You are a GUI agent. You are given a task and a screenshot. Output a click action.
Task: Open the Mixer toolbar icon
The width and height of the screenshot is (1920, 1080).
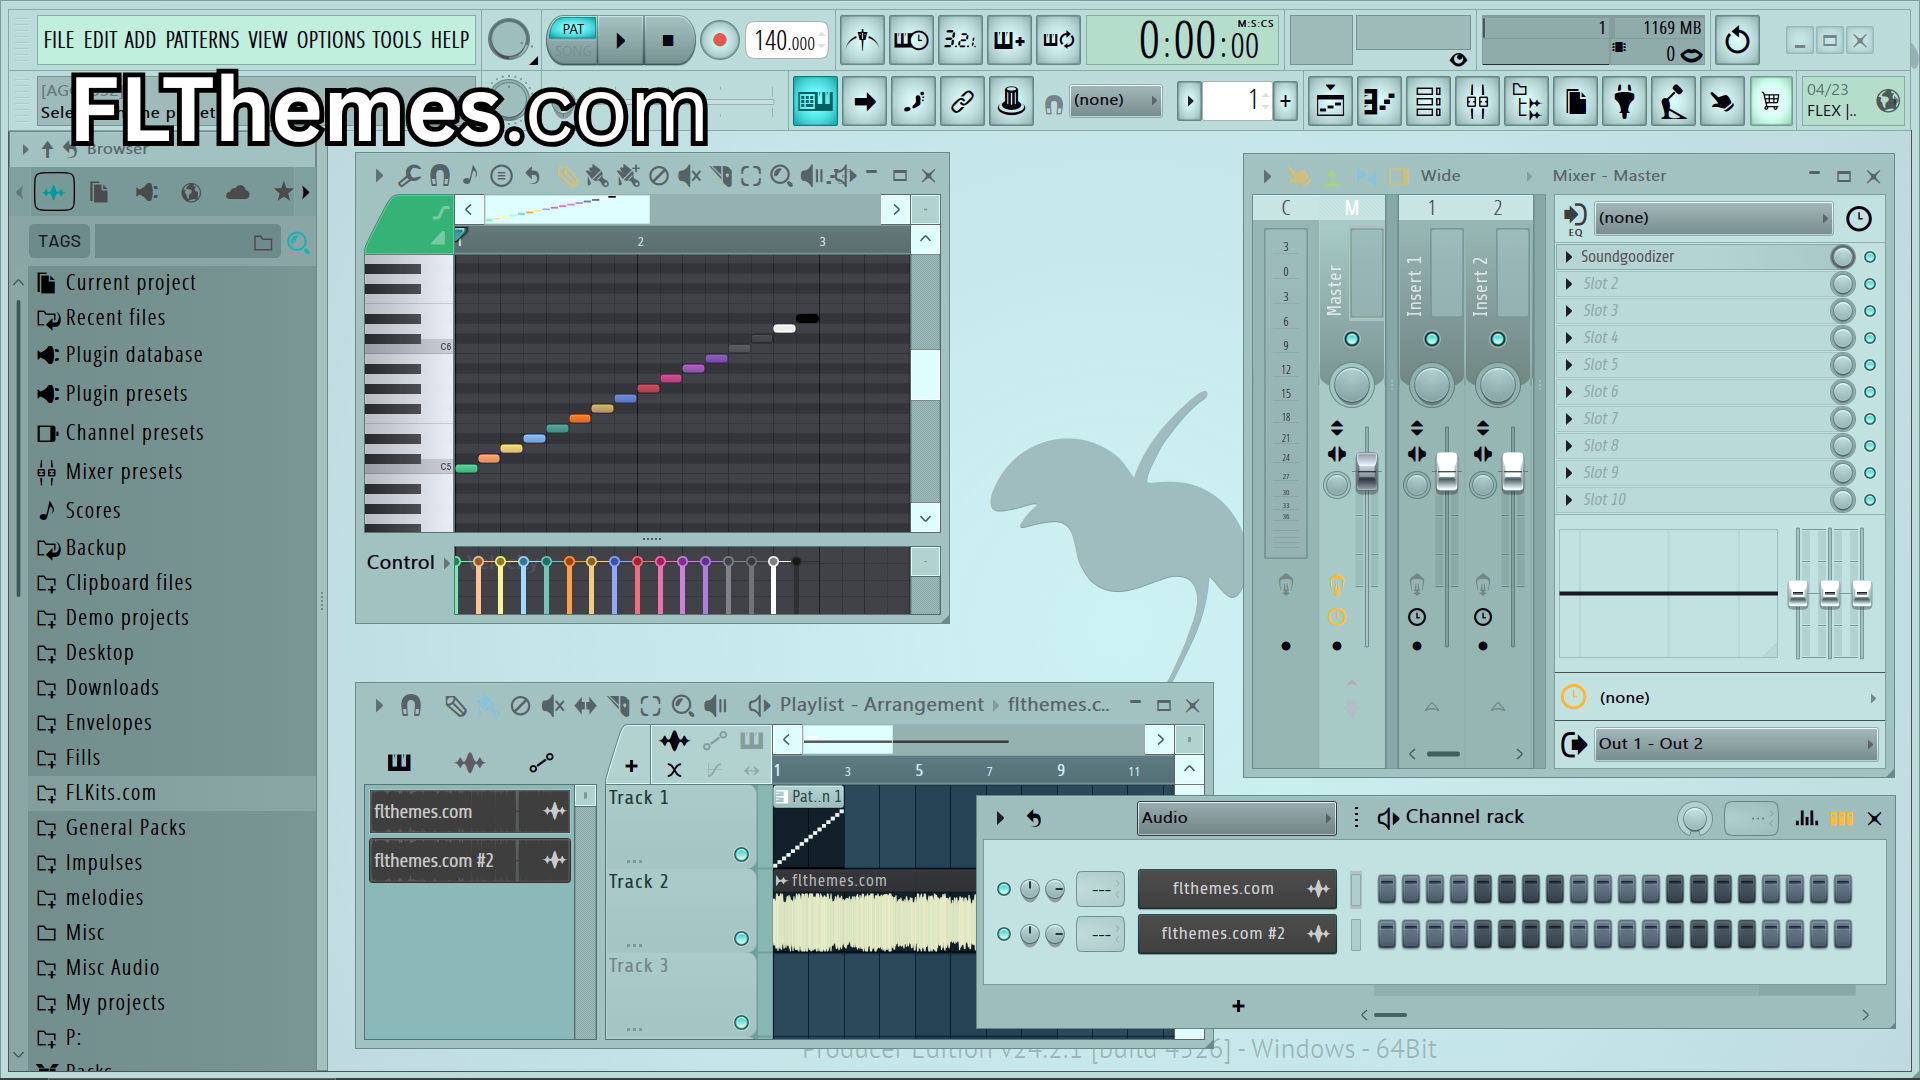(1478, 101)
